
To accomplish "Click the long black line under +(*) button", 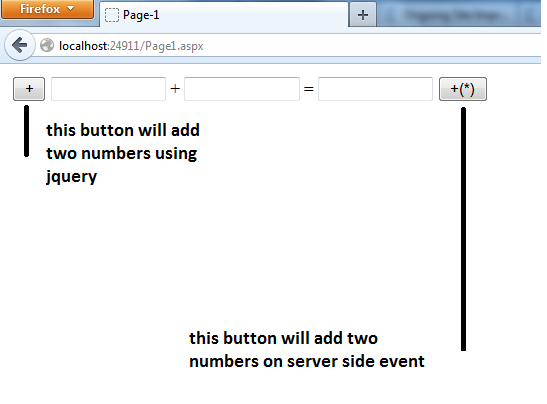I will pyautogui.click(x=463, y=229).
